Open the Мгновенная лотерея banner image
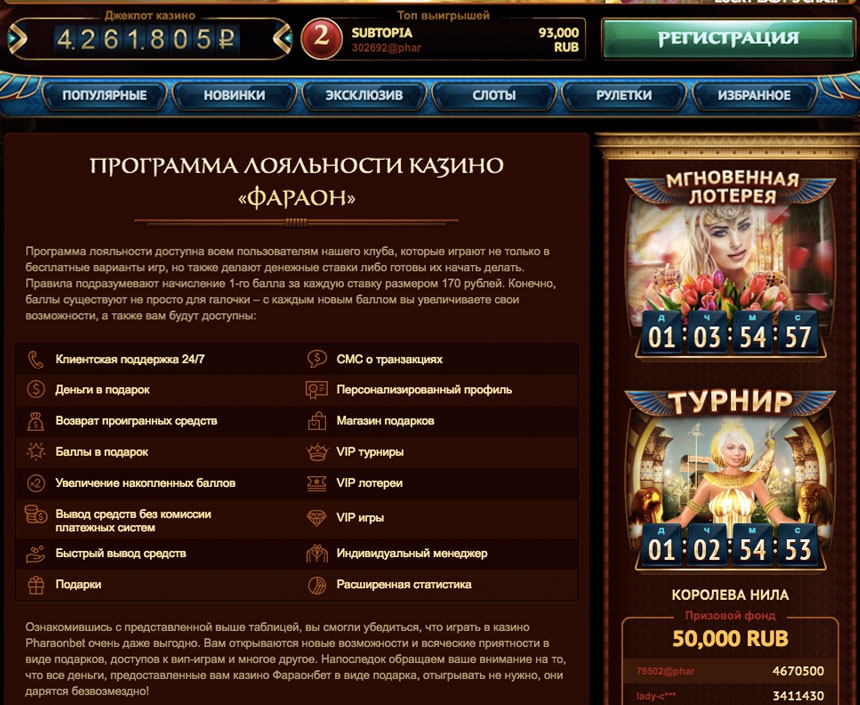The height and width of the screenshot is (705, 860). coord(730,266)
